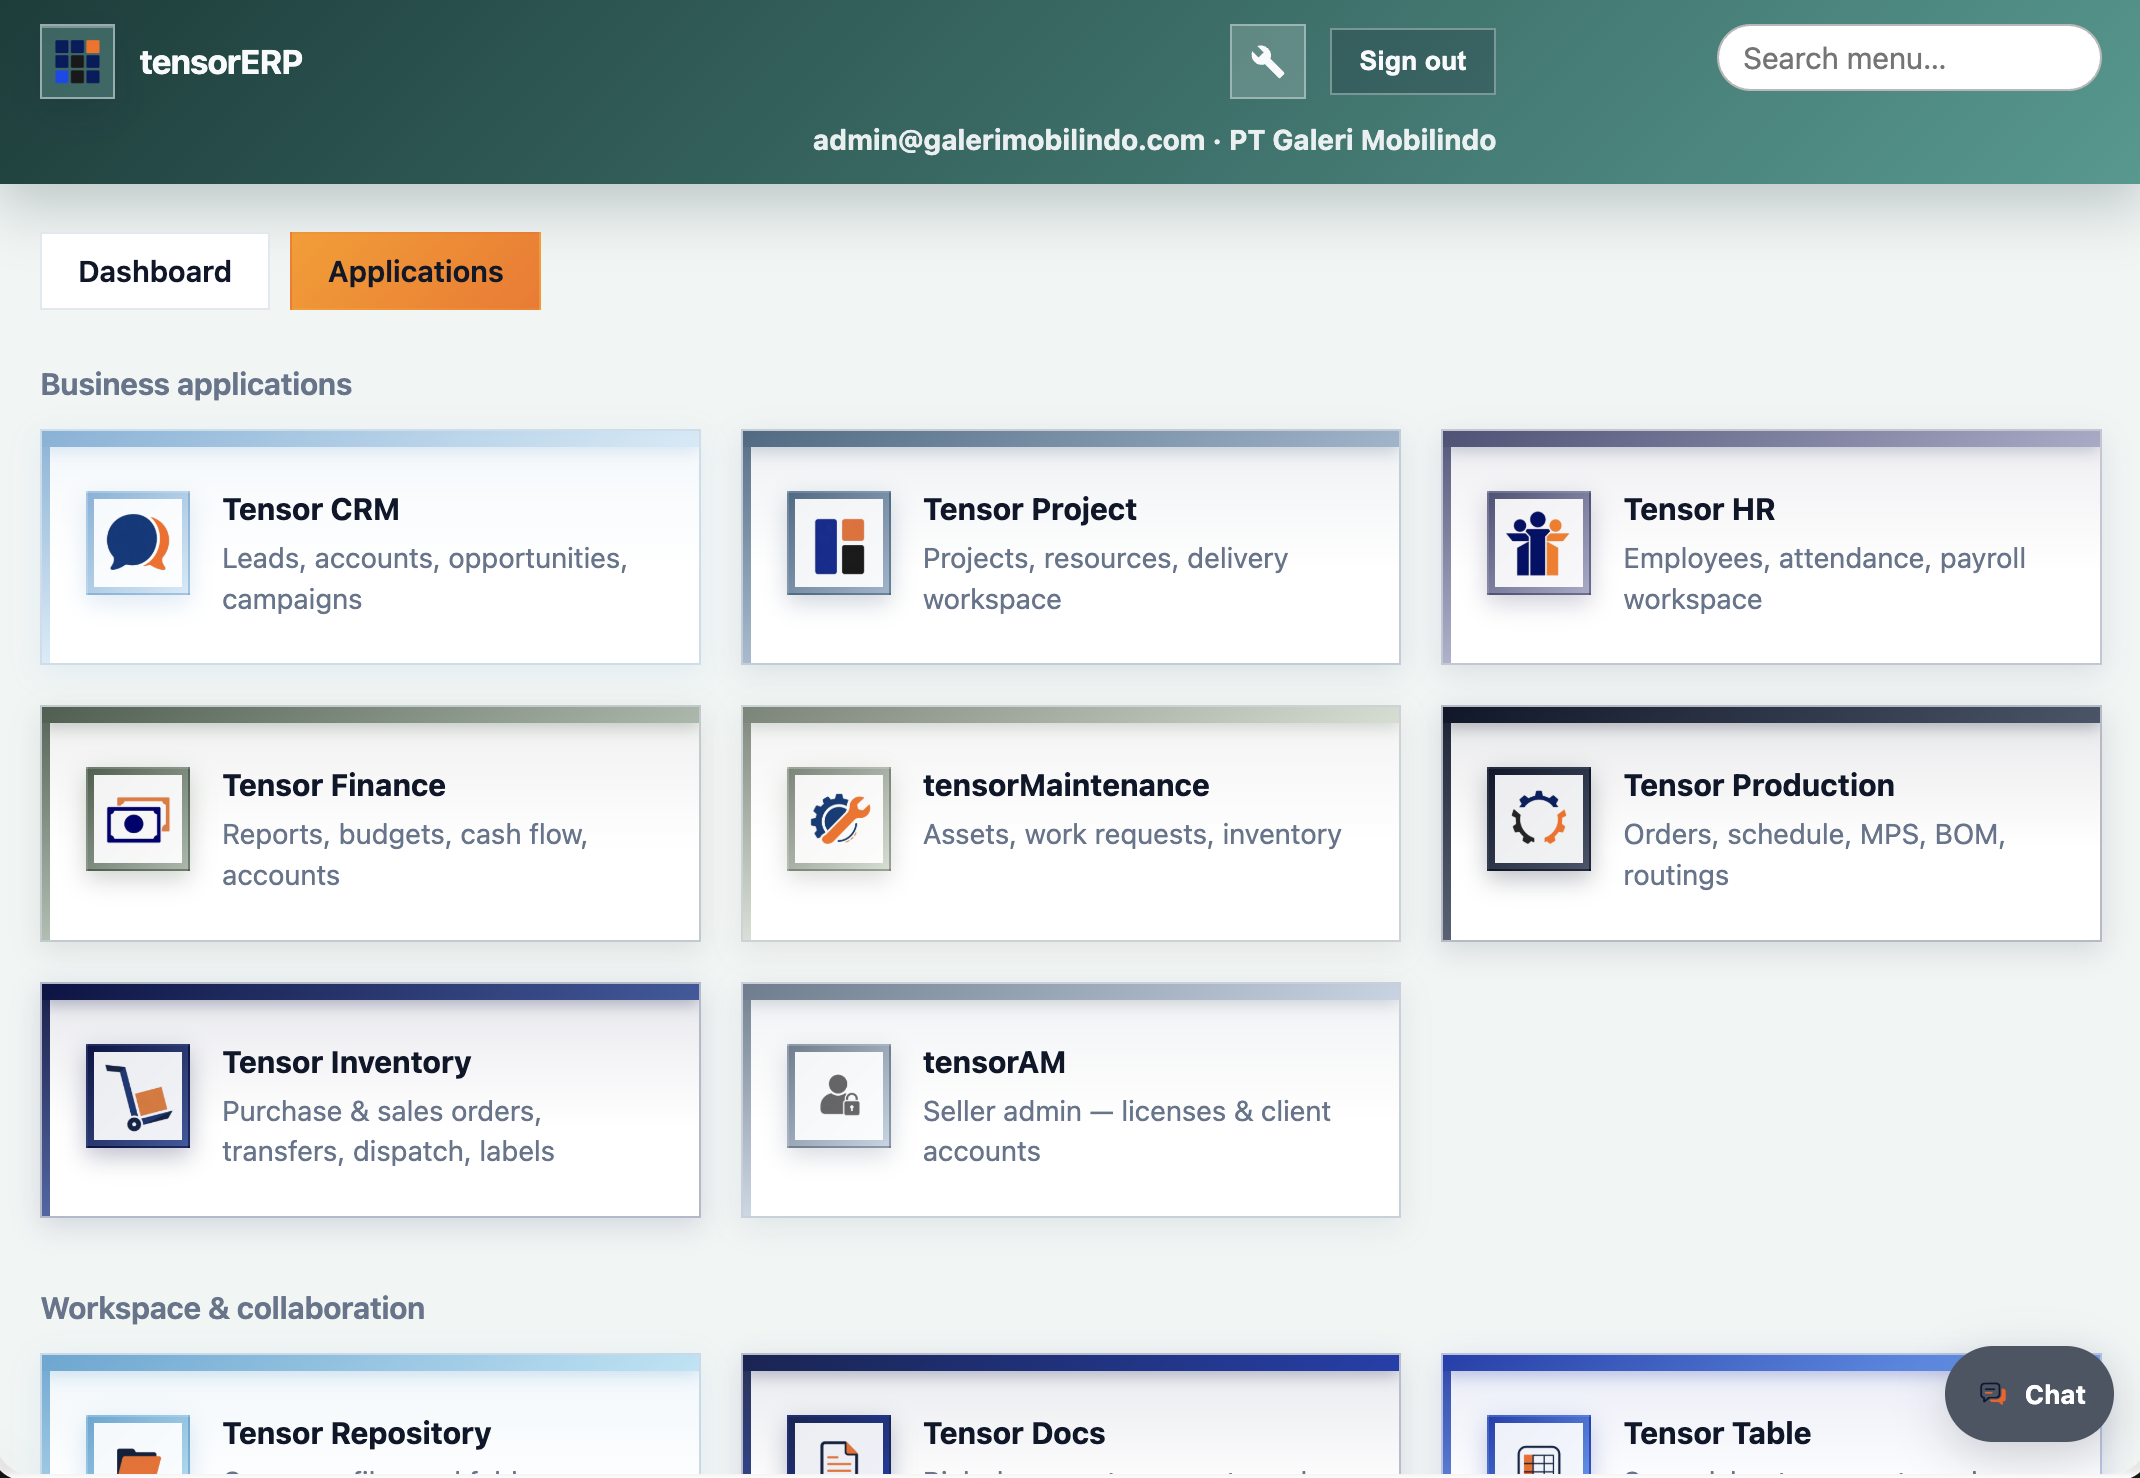Click the Tensor Production gear icon
2140x1478 pixels.
pyautogui.click(x=1538, y=819)
